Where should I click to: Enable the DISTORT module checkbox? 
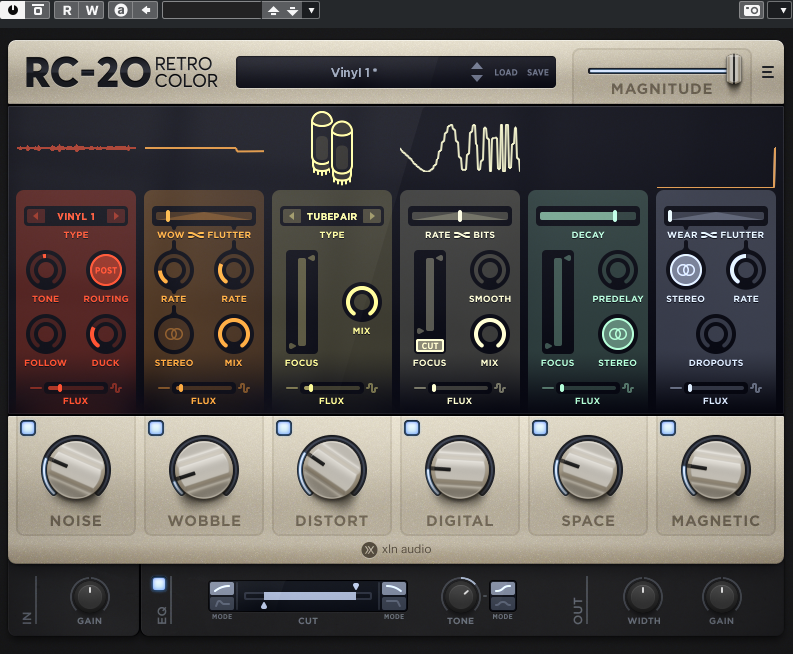pyautogui.click(x=284, y=428)
